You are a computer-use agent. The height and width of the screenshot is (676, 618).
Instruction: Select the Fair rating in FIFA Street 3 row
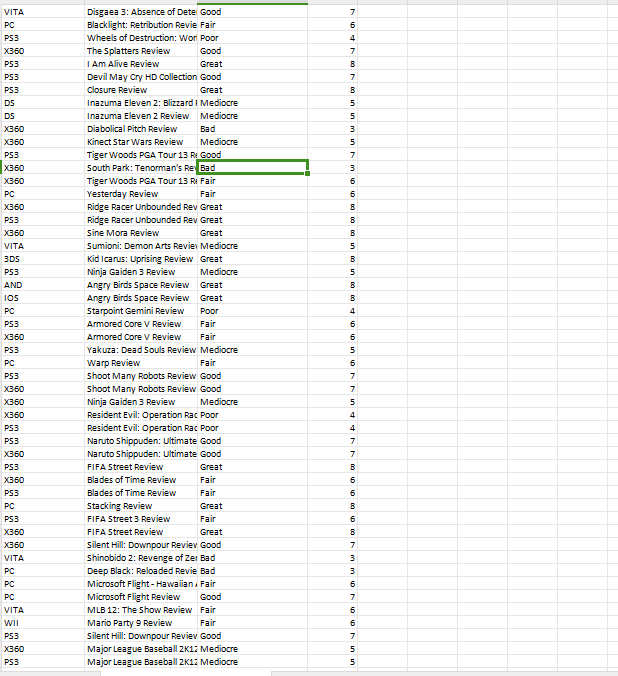tap(253, 519)
